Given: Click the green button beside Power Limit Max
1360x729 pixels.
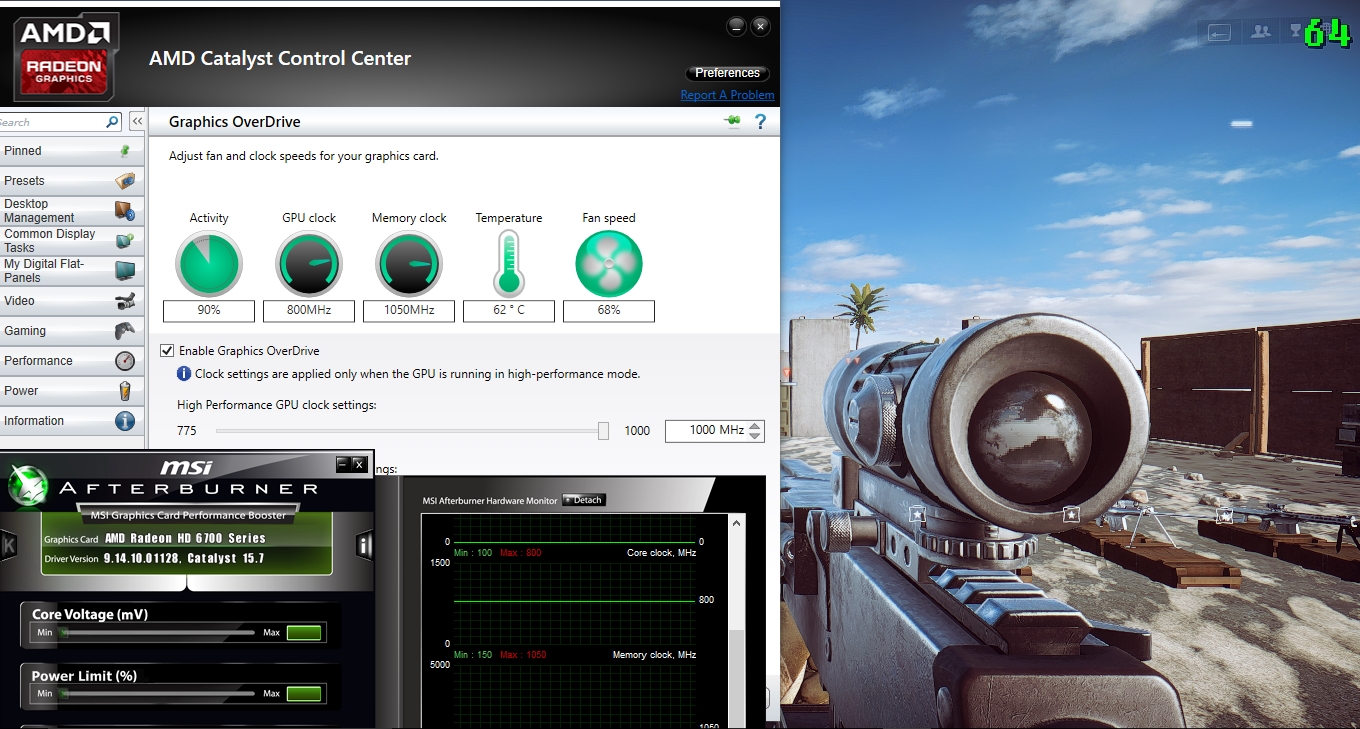Looking at the screenshot, I should click(304, 693).
